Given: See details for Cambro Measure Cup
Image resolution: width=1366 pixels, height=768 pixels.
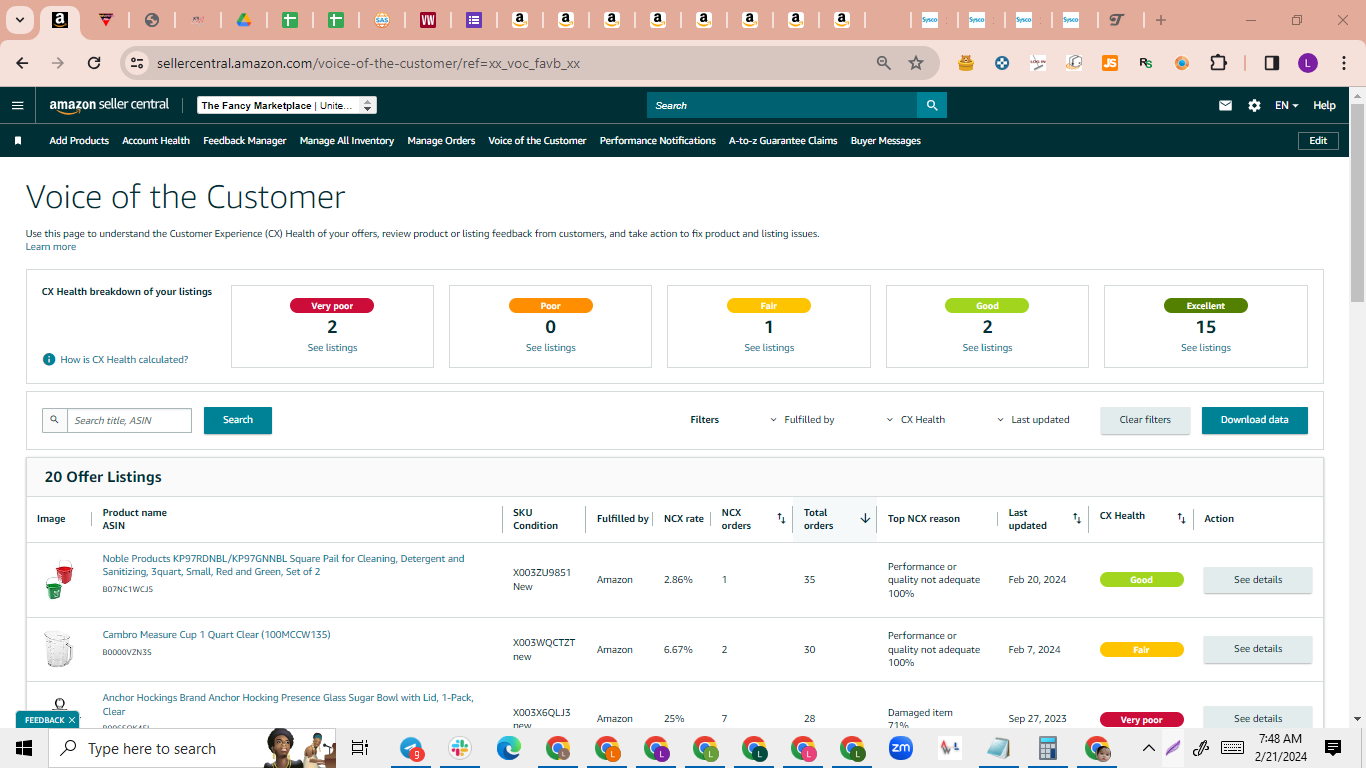Looking at the screenshot, I should tap(1257, 649).
